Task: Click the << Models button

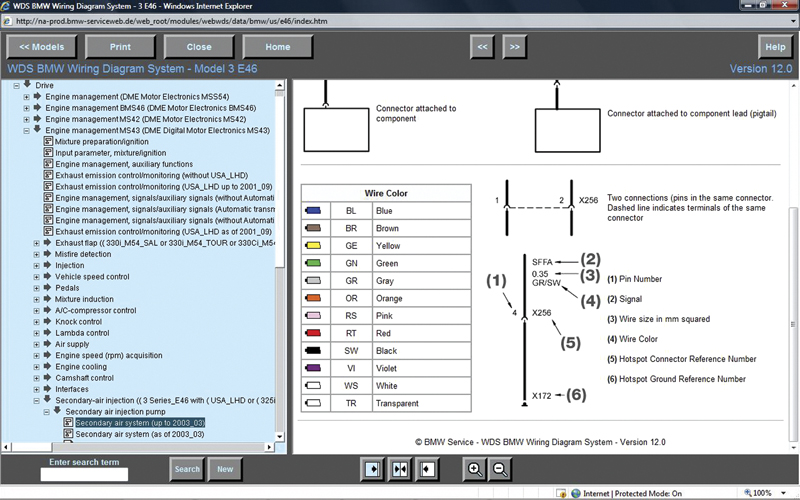Action: pos(42,47)
